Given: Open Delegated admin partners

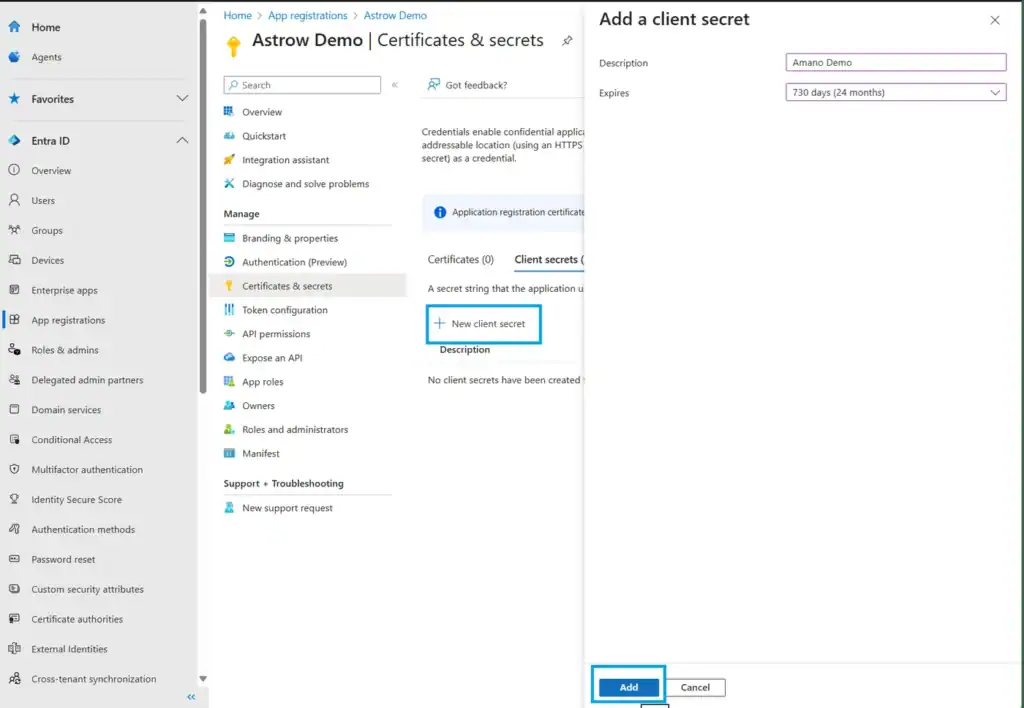Looking at the screenshot, I should coord(87,379).
